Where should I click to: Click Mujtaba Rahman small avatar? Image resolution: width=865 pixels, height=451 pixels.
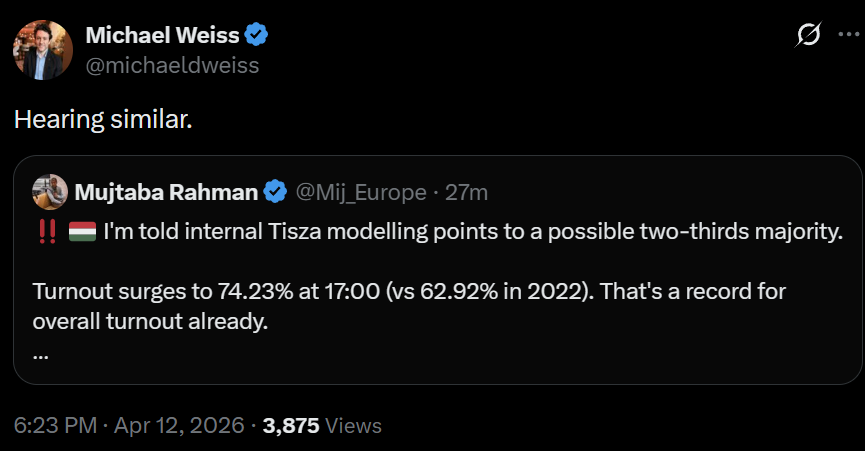click(49, 191)
